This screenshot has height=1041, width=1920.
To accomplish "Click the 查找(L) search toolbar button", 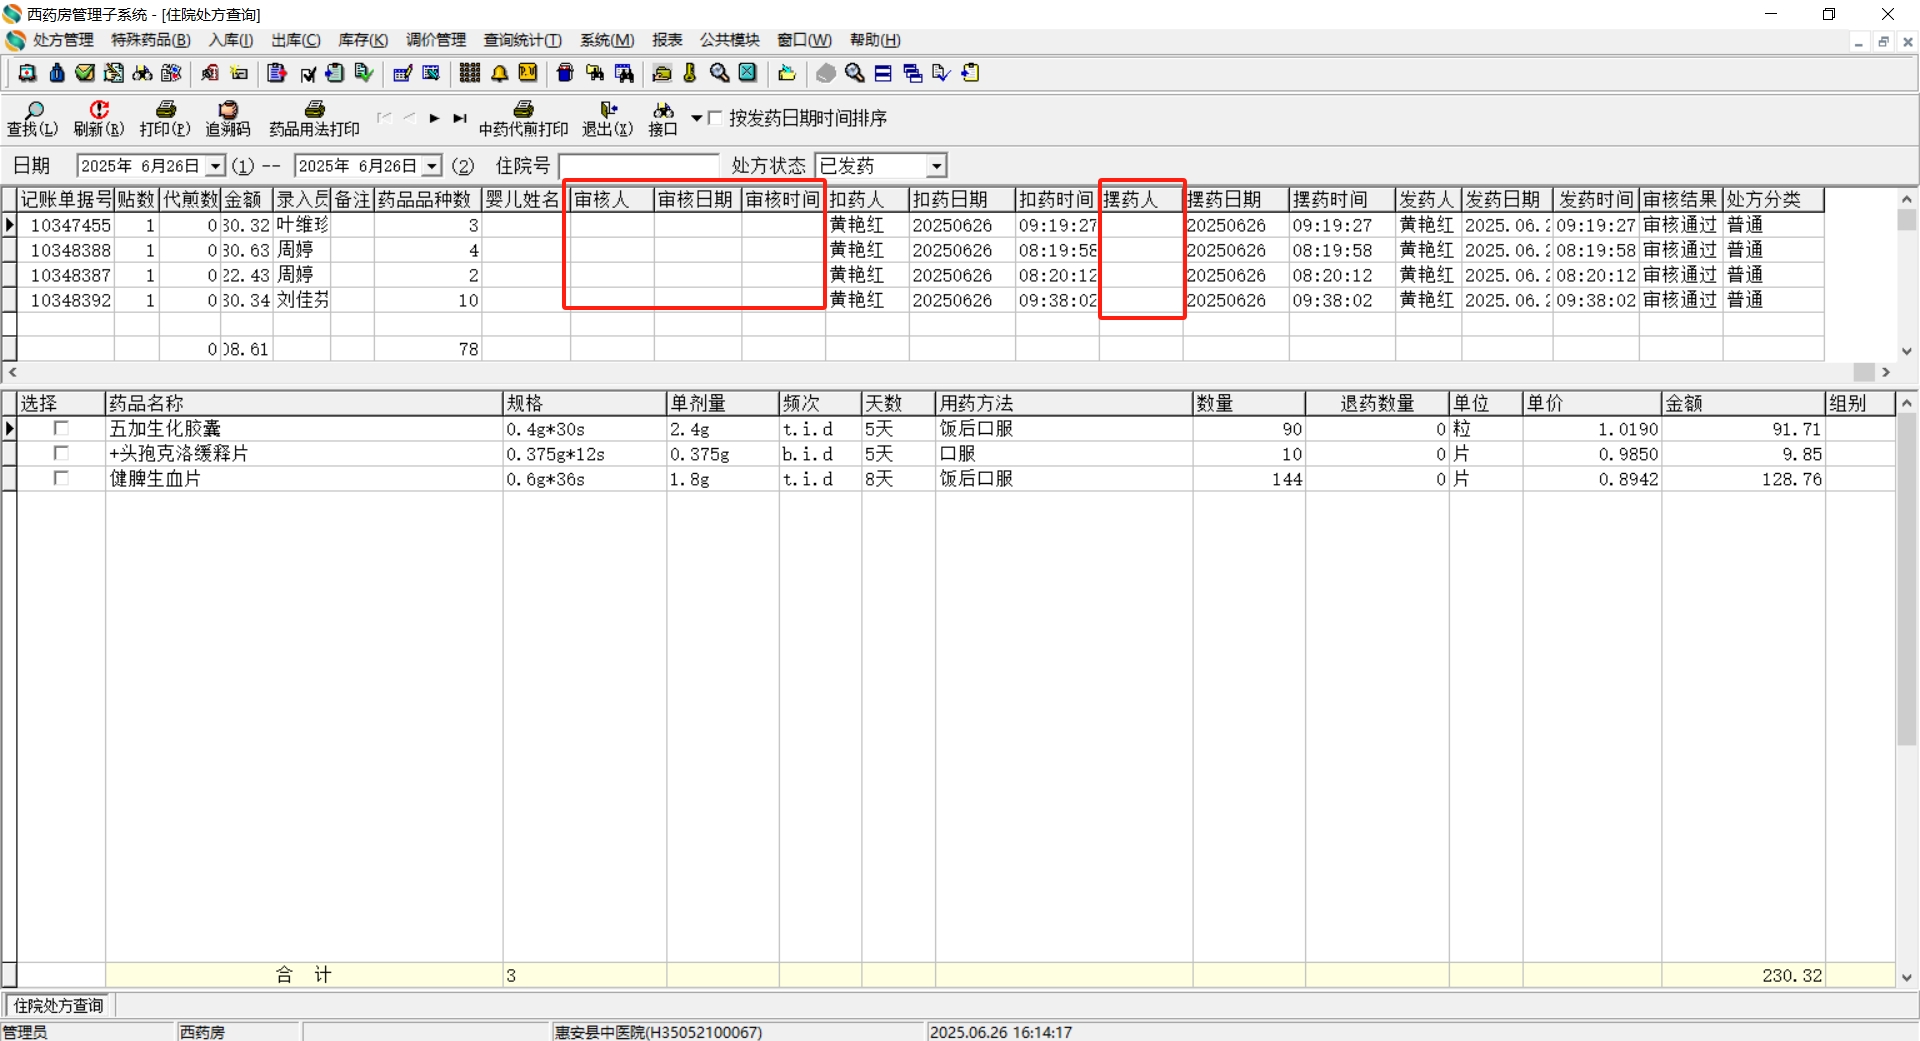I will click(32, 118).
